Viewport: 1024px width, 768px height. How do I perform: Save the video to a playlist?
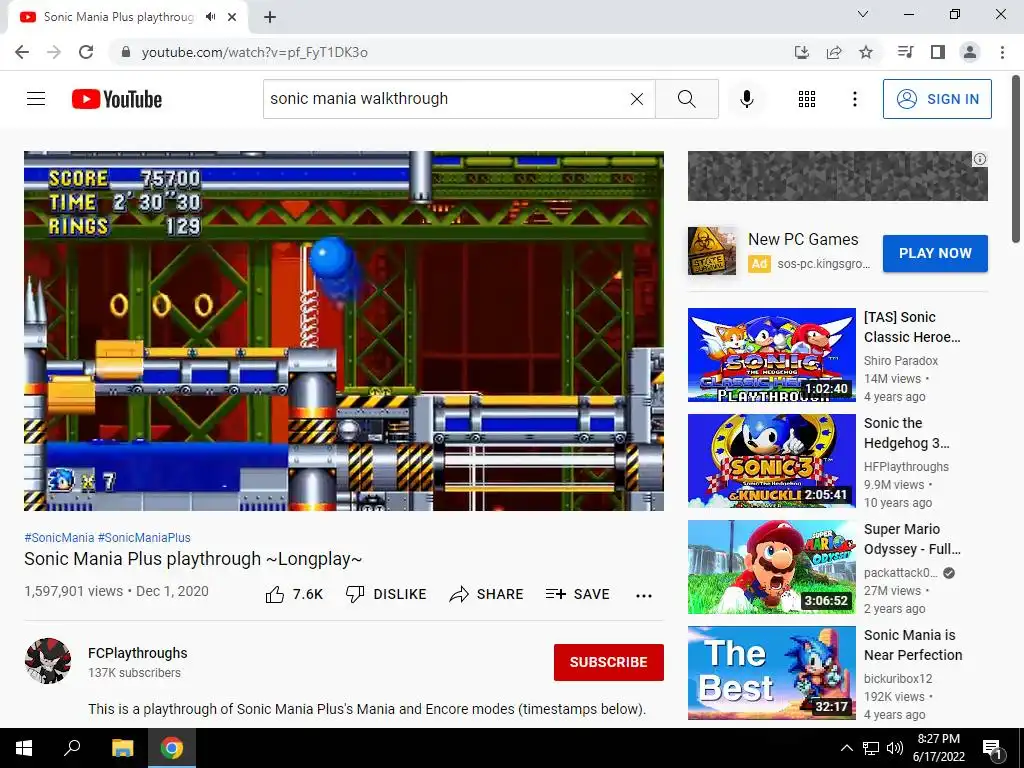[577, 594]
